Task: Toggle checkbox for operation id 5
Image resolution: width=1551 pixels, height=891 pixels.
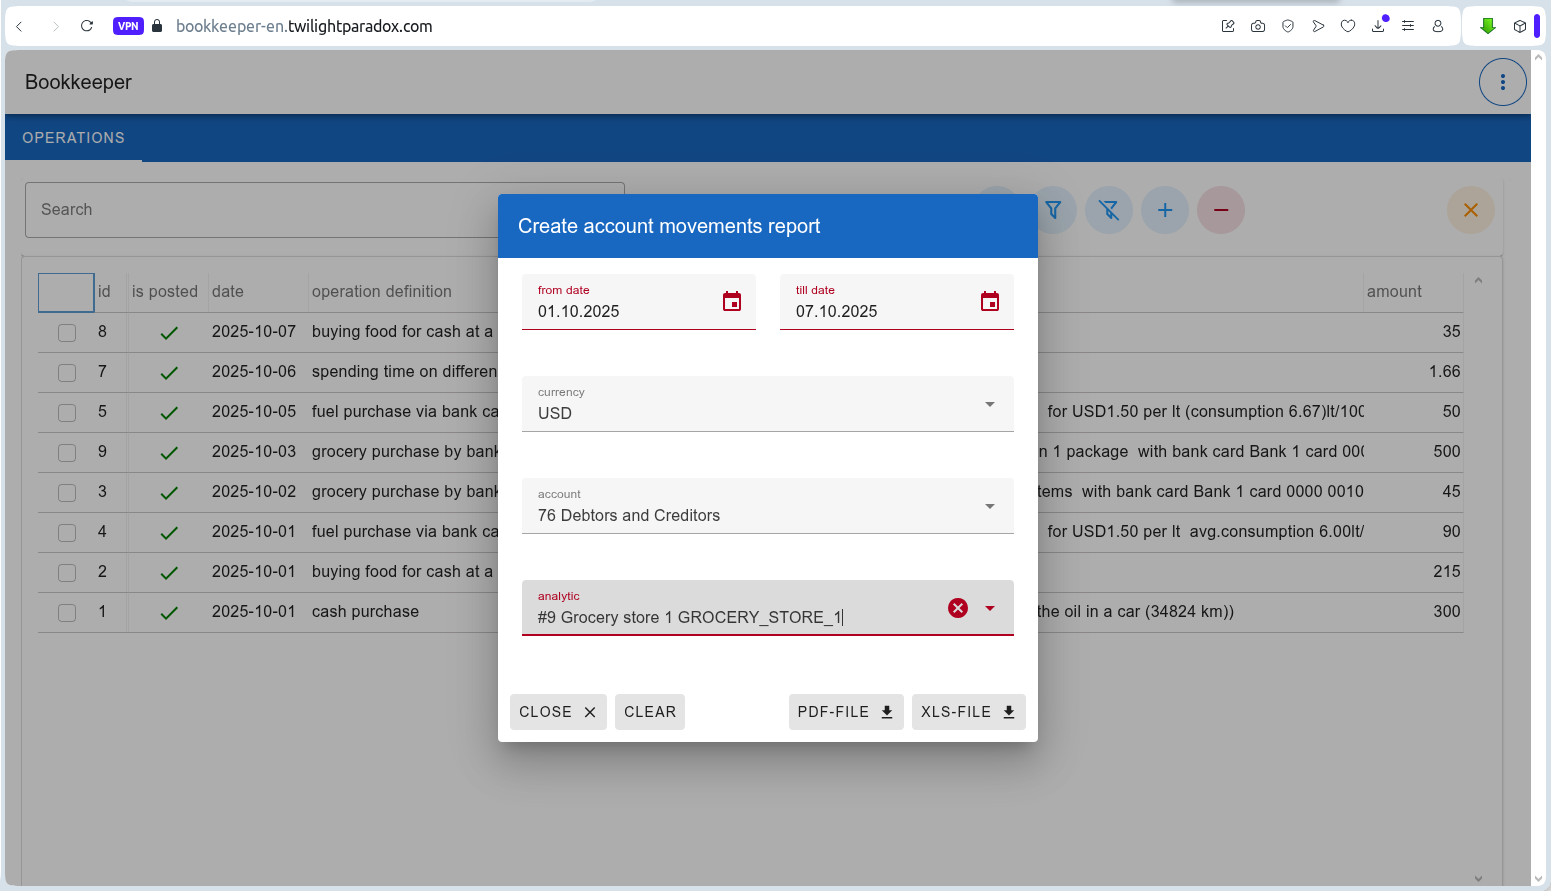Action: [67, 413]
